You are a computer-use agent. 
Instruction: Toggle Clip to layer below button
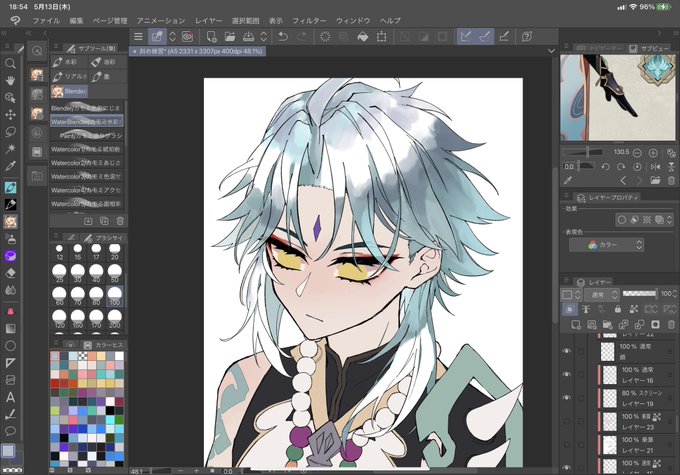[569, 309]
